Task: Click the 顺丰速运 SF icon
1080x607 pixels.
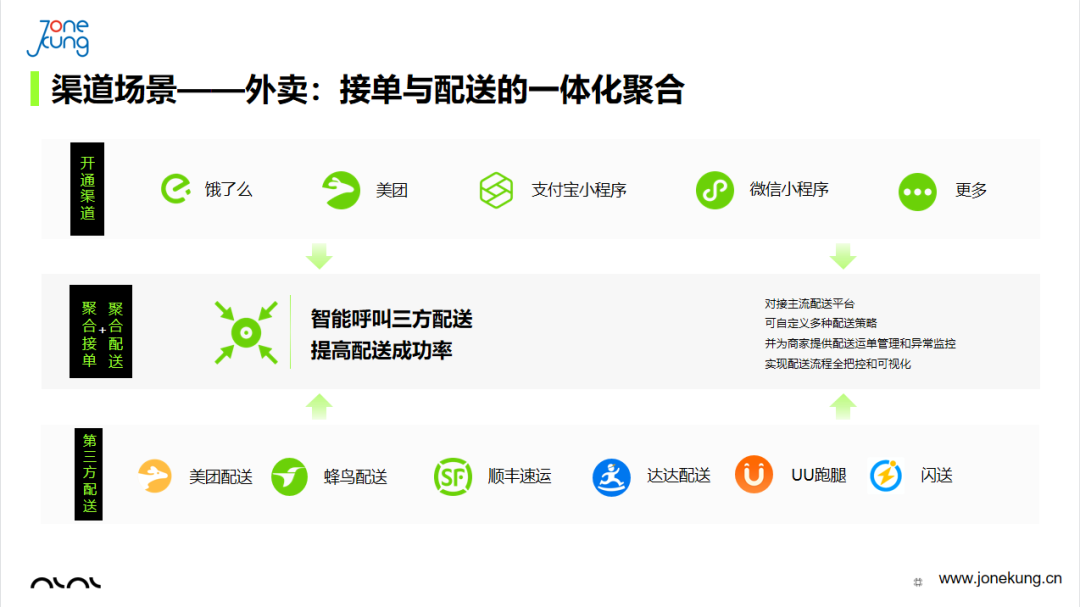Action: coord(453,476)
